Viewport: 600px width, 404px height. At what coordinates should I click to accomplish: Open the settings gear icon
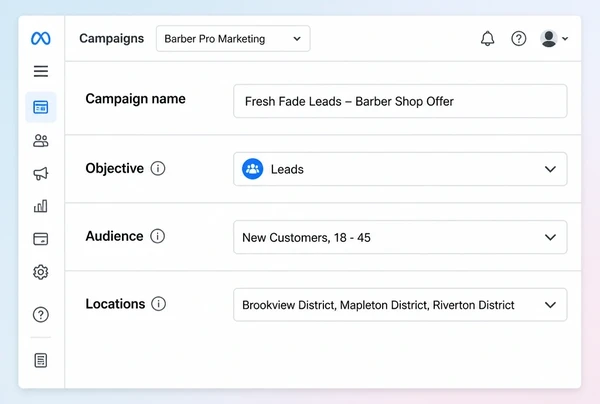coord(41,272)
